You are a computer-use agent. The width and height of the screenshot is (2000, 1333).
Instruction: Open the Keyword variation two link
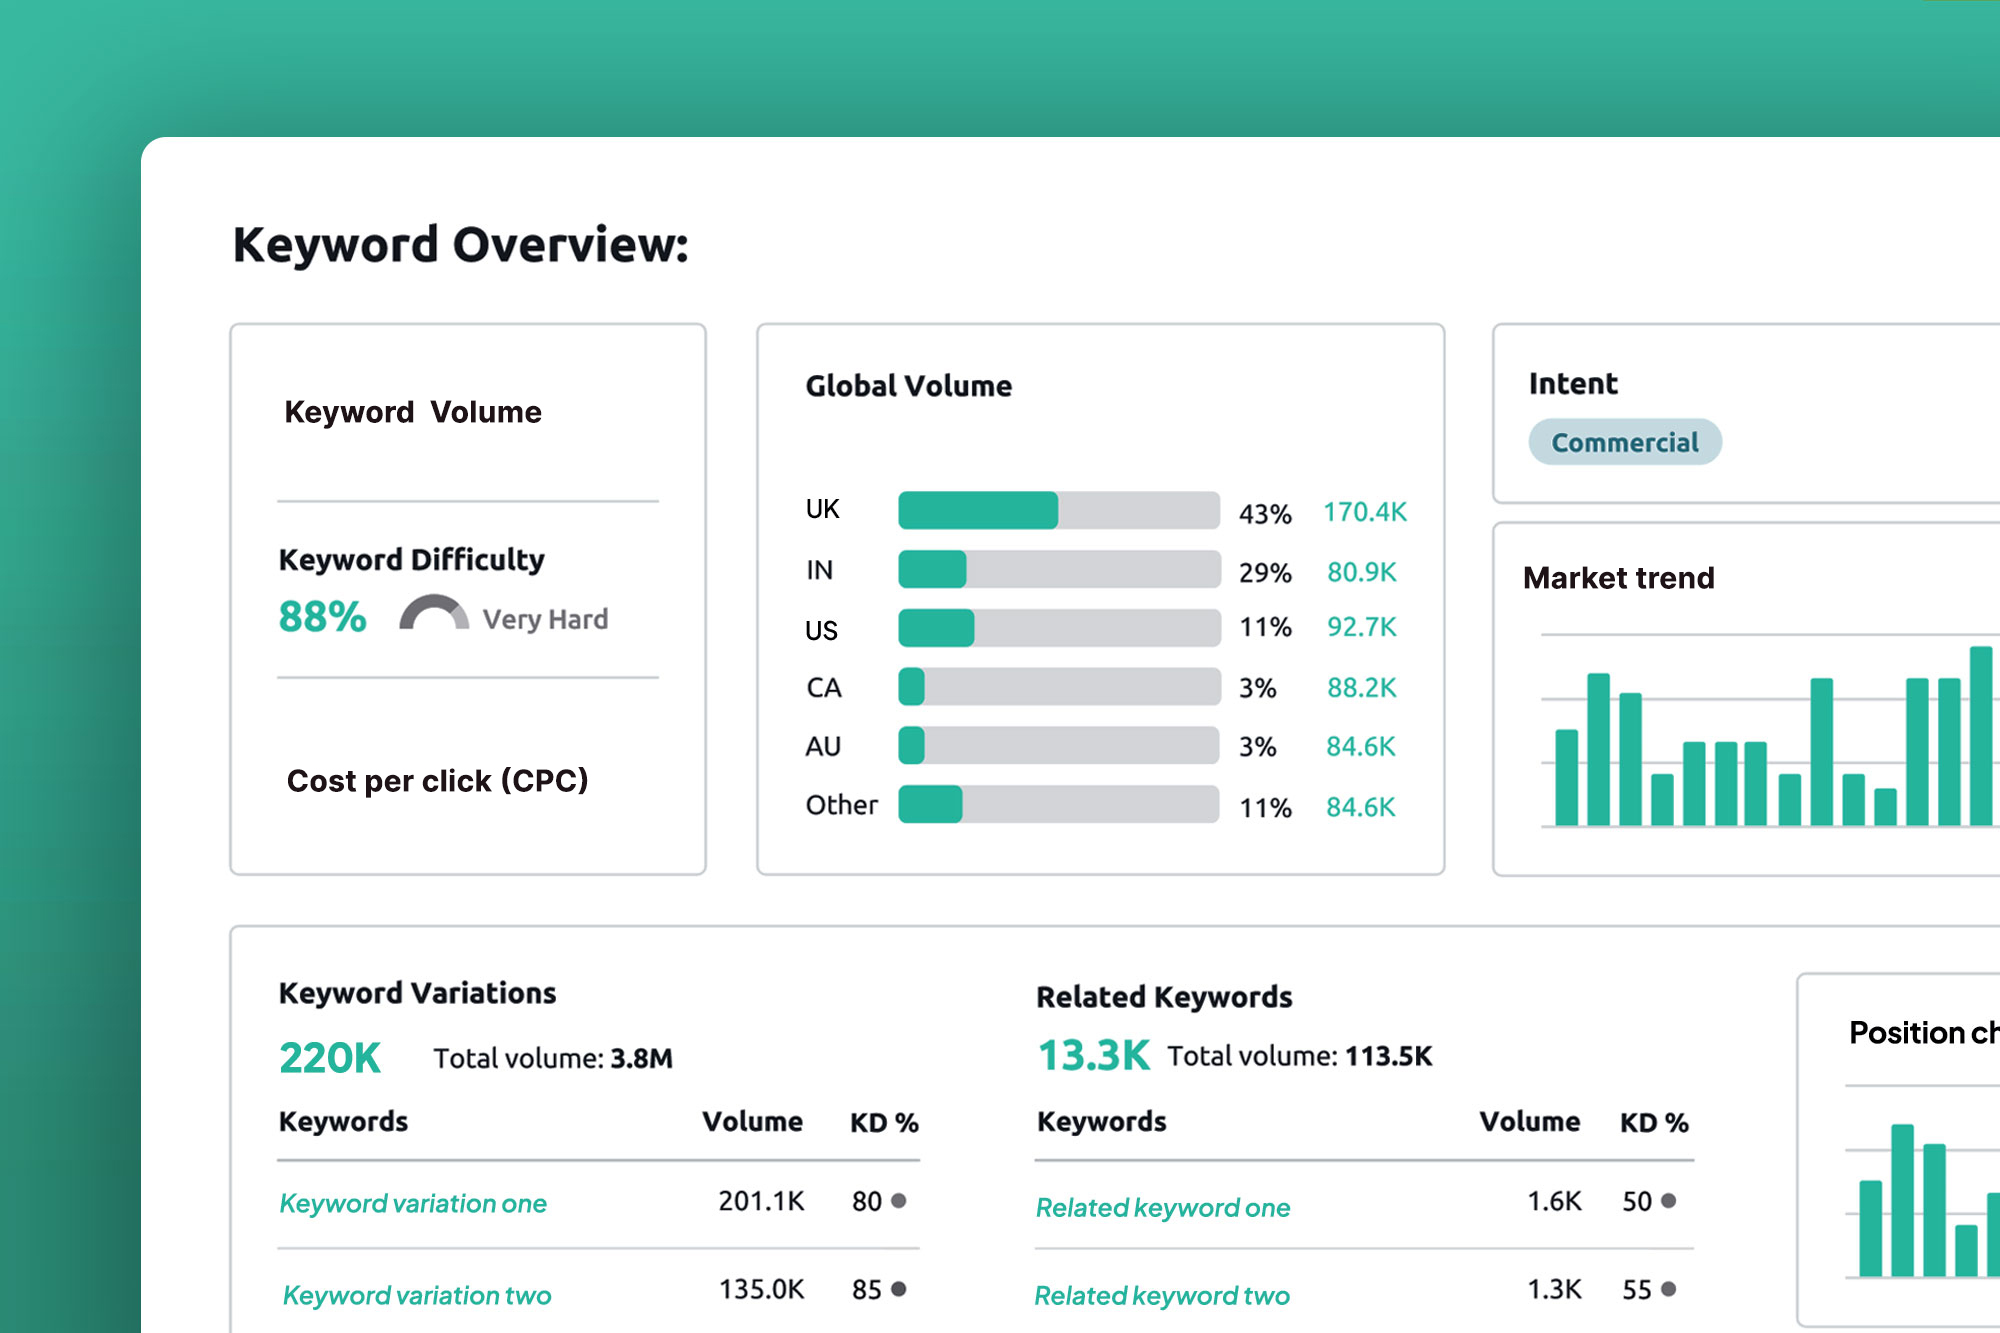click(x=416, y=1295)
